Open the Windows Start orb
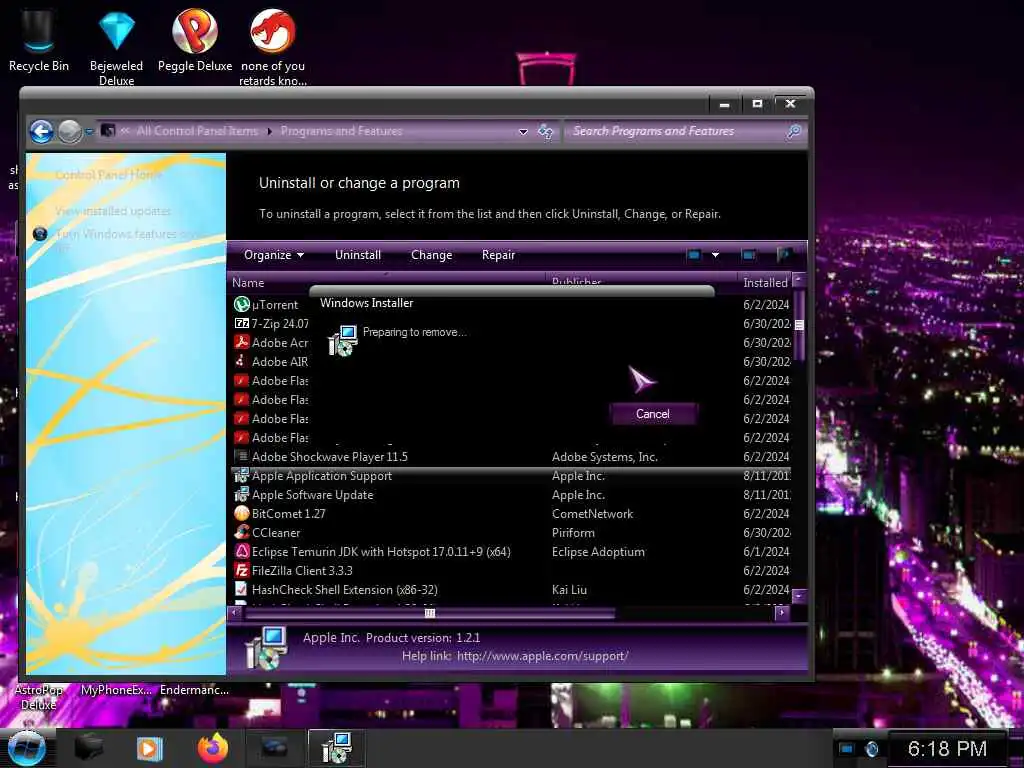 26,748
